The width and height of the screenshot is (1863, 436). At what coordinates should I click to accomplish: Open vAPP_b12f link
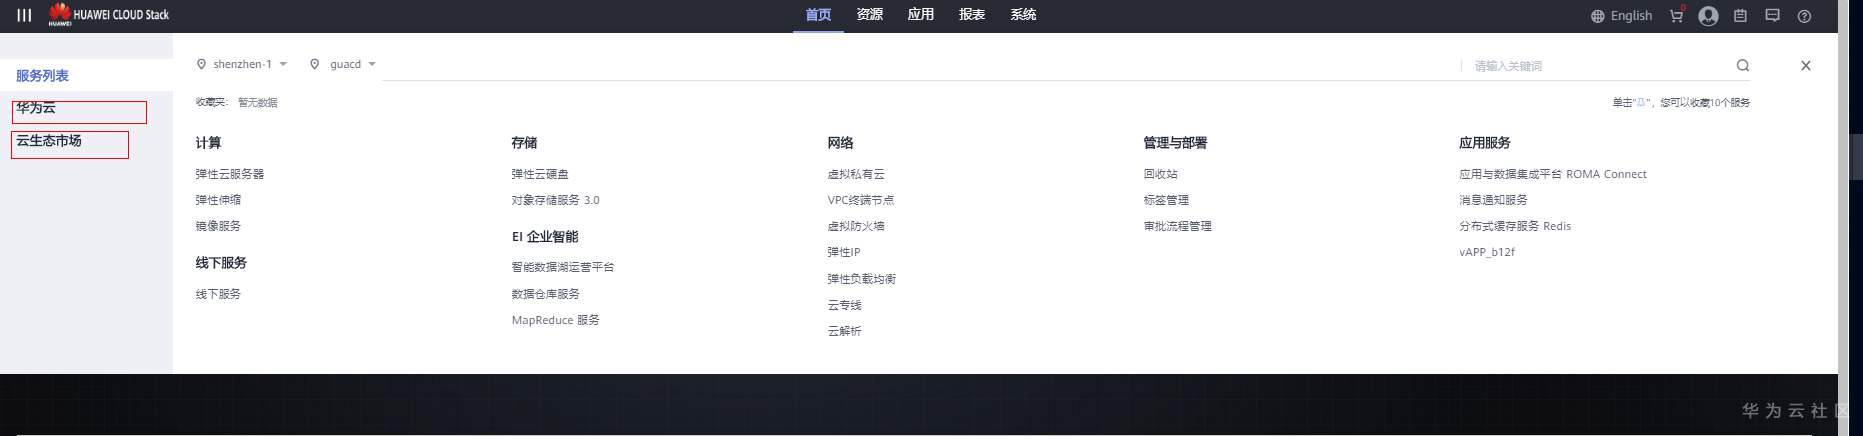click(x=1487, y=252)
